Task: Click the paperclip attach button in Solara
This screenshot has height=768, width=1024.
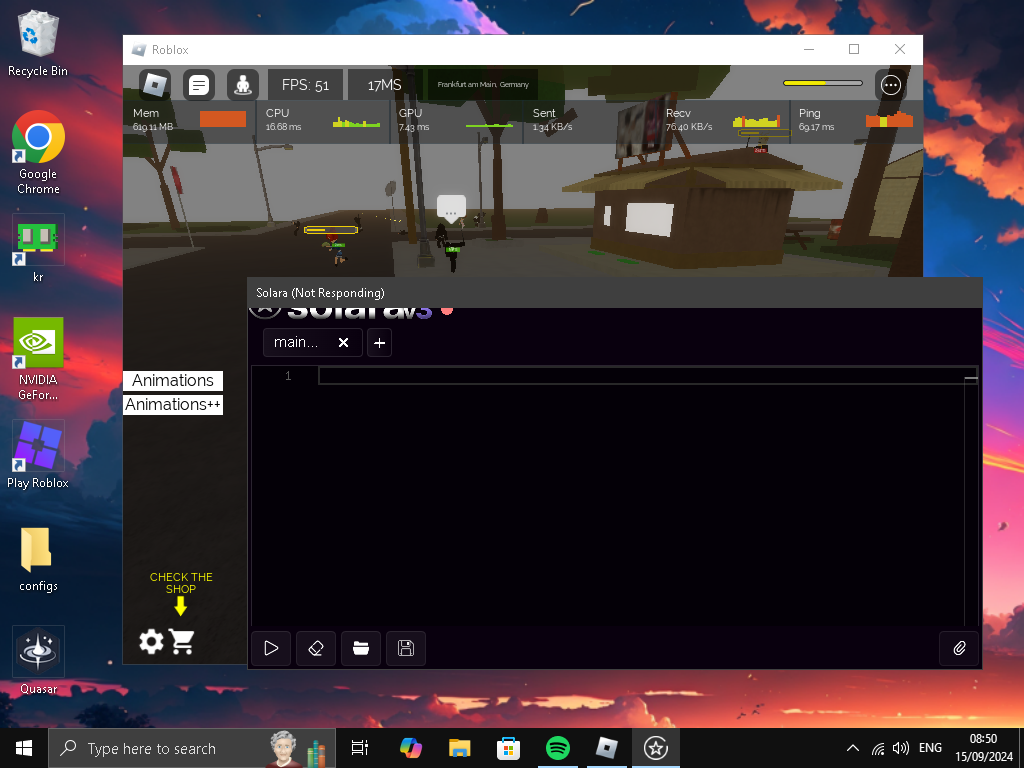Action: [959, 648]
